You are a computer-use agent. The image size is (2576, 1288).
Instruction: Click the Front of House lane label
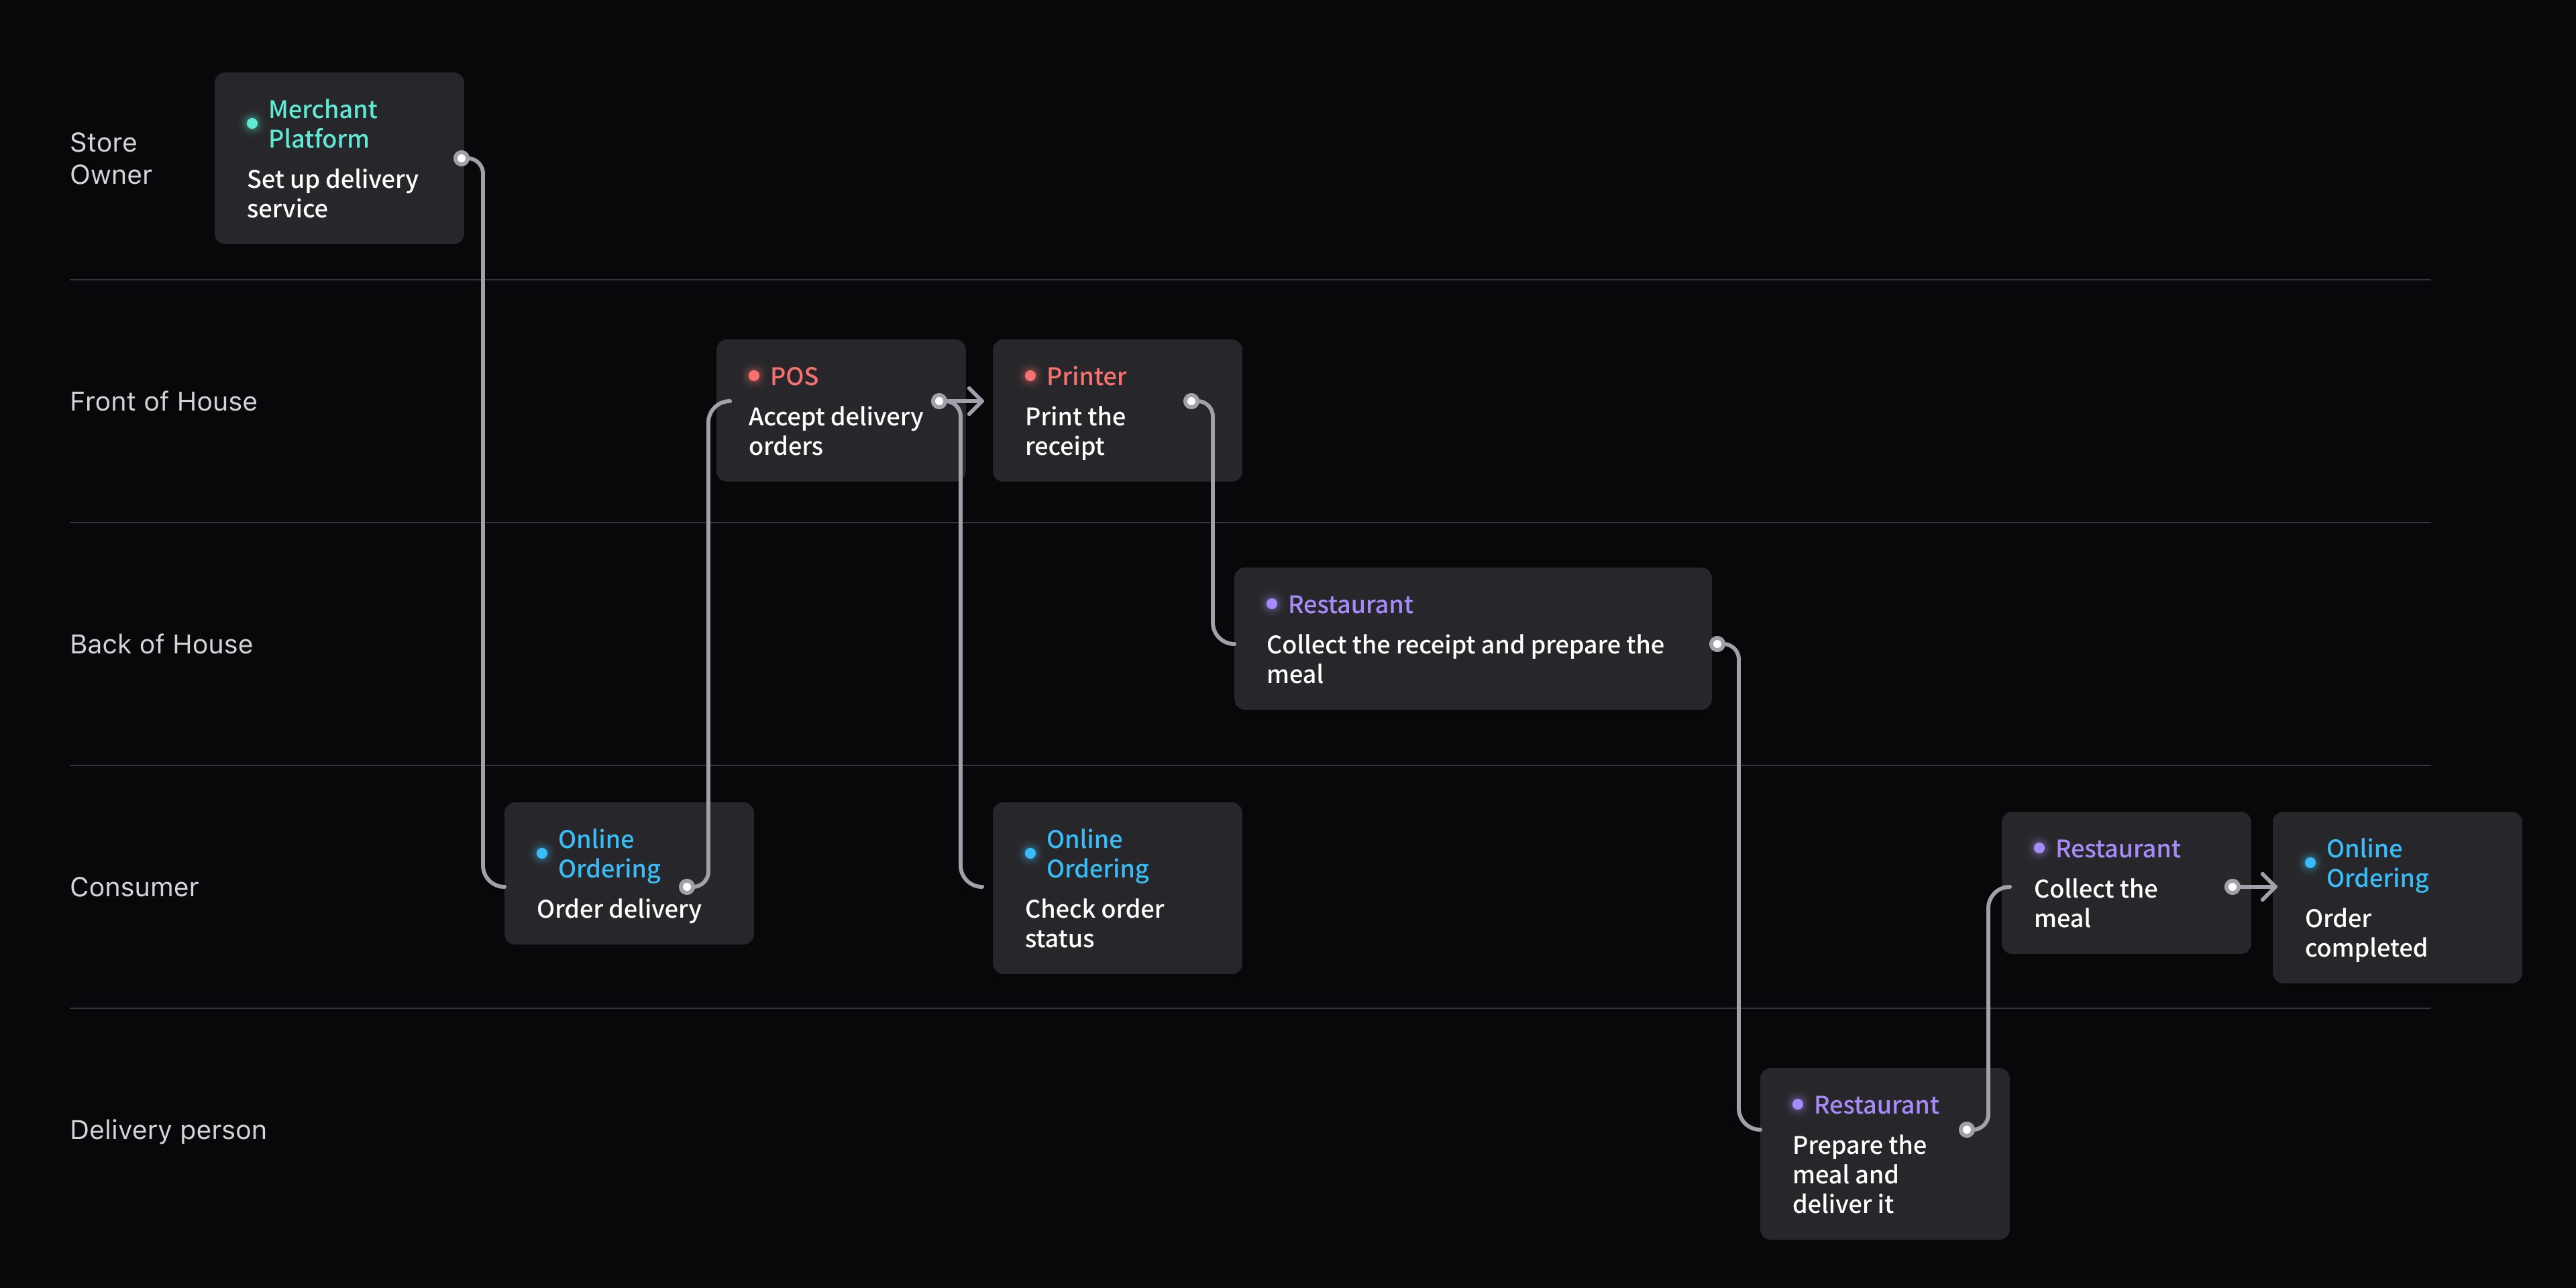tap(163, 402)
